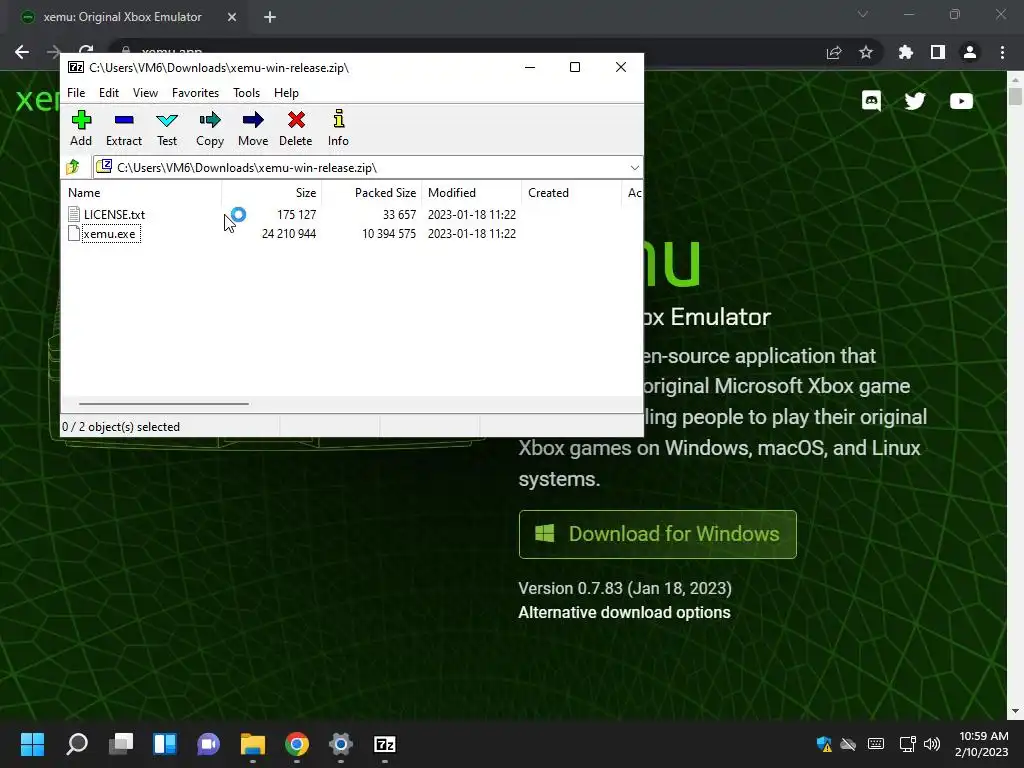Click Download for Windows button
This screenshot has height=768, width=1024.
(658, 534)
